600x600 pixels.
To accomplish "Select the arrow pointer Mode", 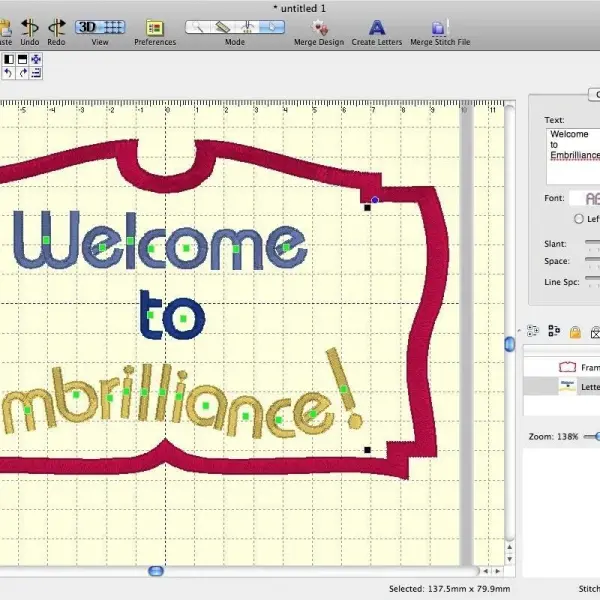I will pyautogui.click(x=272, y=27).
